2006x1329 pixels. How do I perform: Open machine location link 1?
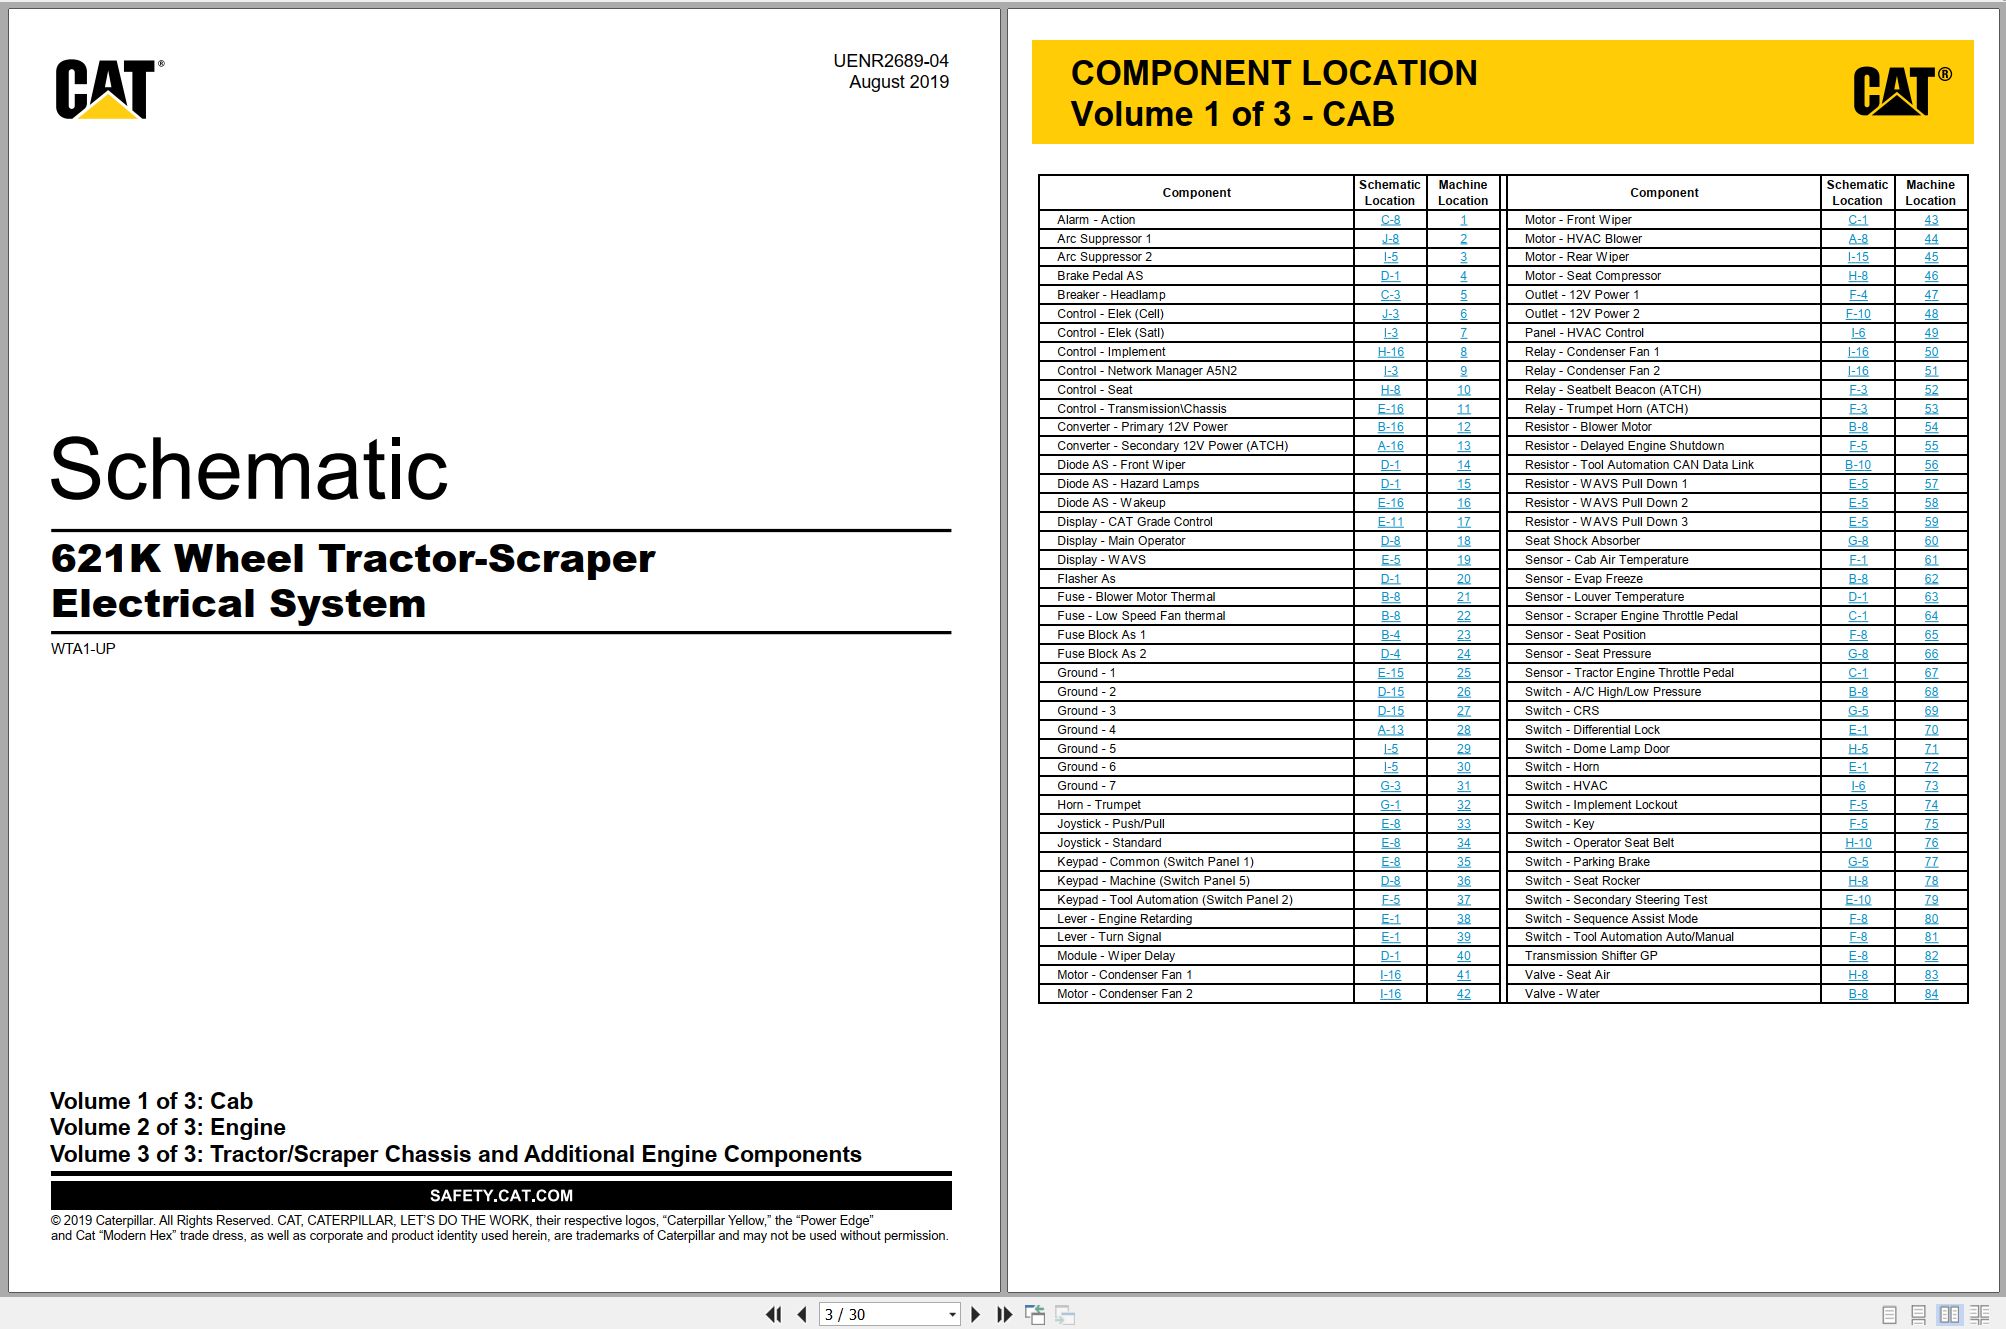pos(1463,220)
